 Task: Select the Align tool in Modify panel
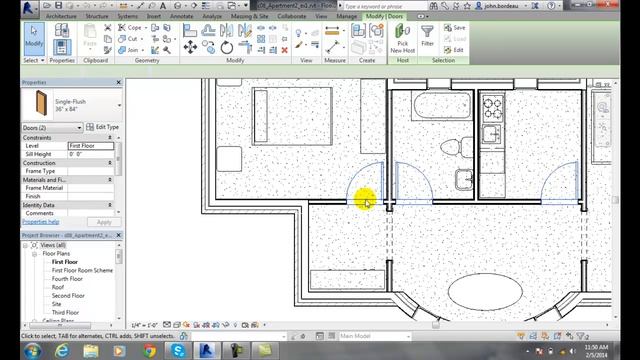pos(190,30)
